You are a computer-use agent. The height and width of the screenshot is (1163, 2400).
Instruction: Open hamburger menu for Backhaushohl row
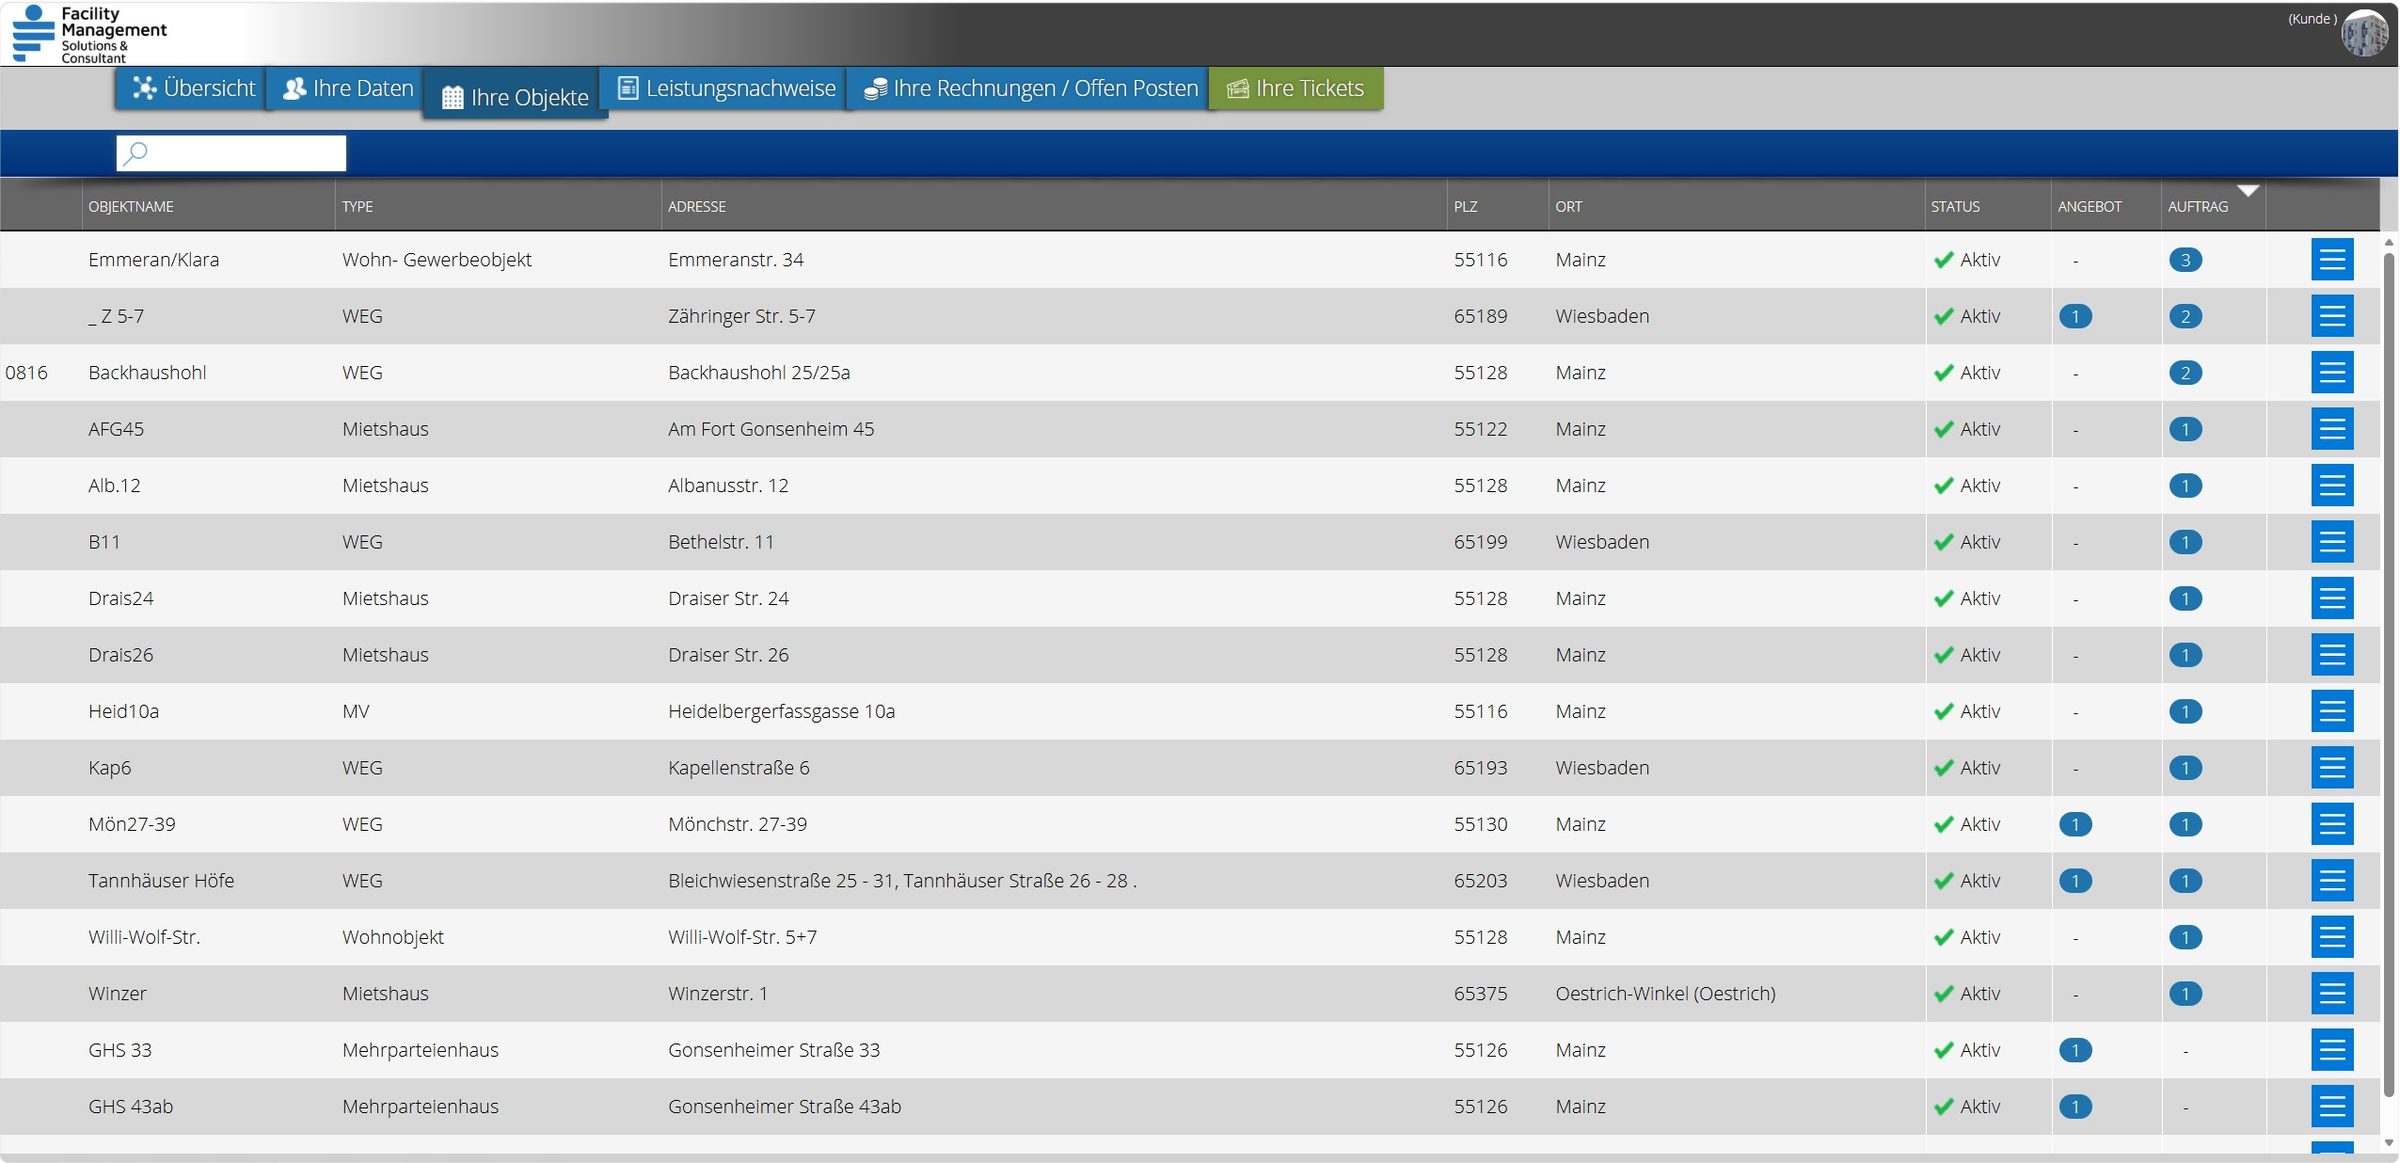click(x=2331, y=373)
